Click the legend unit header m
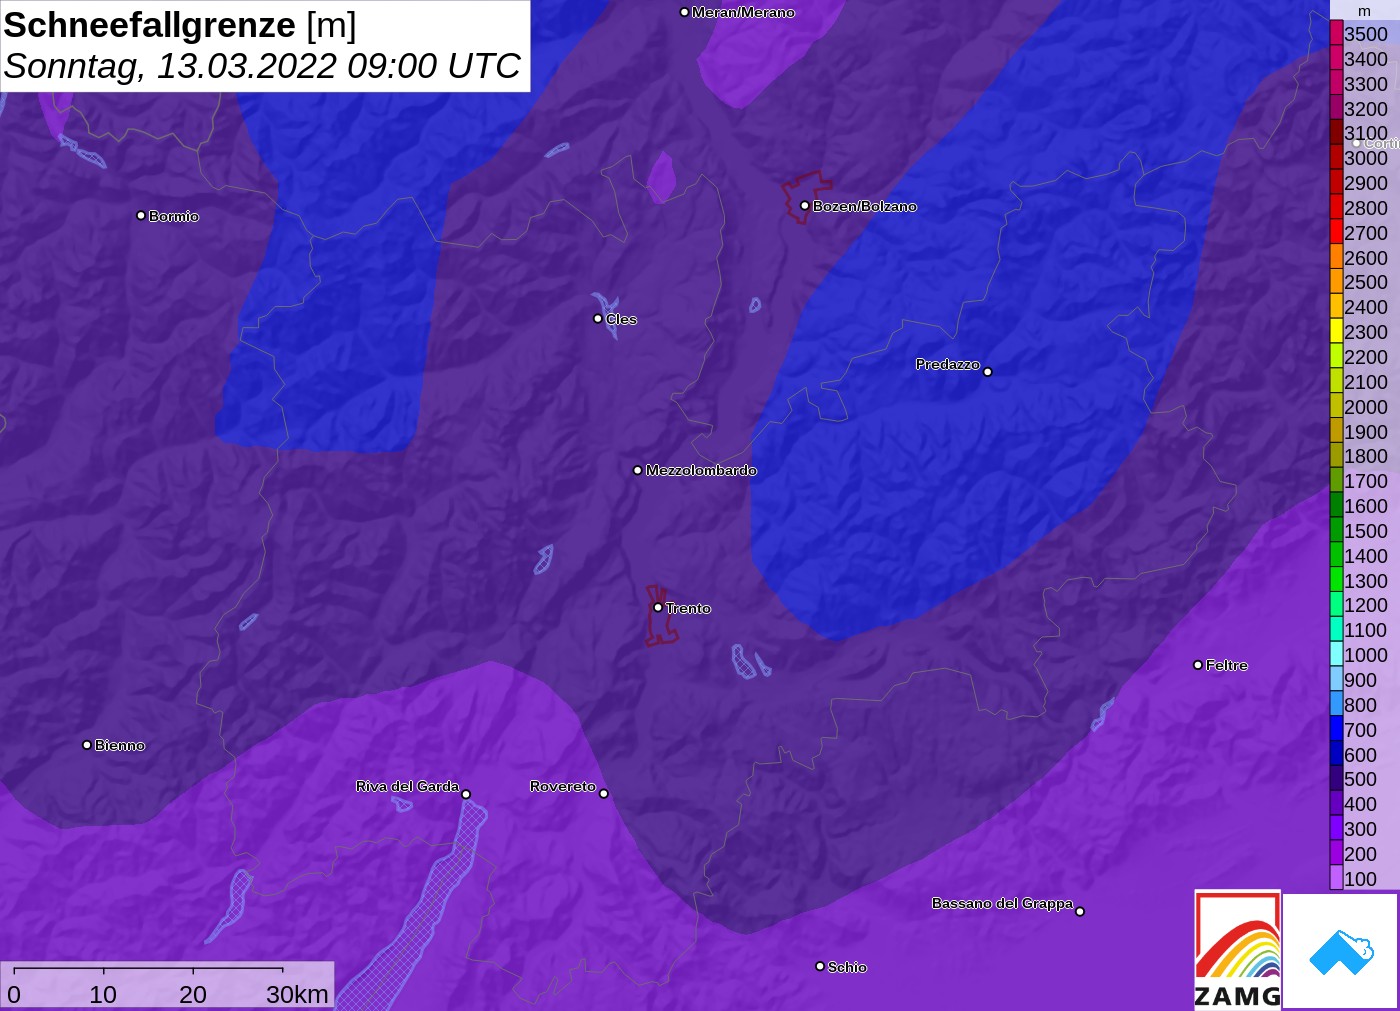This screenshot has width=1400, height=1011. coord(1364,11)
